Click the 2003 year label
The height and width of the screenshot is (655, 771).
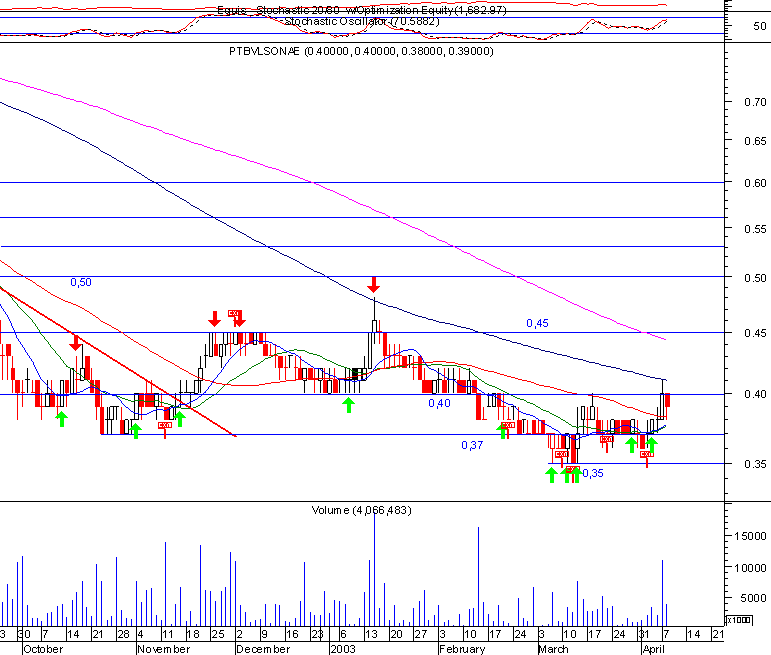[x=343, y=649]
